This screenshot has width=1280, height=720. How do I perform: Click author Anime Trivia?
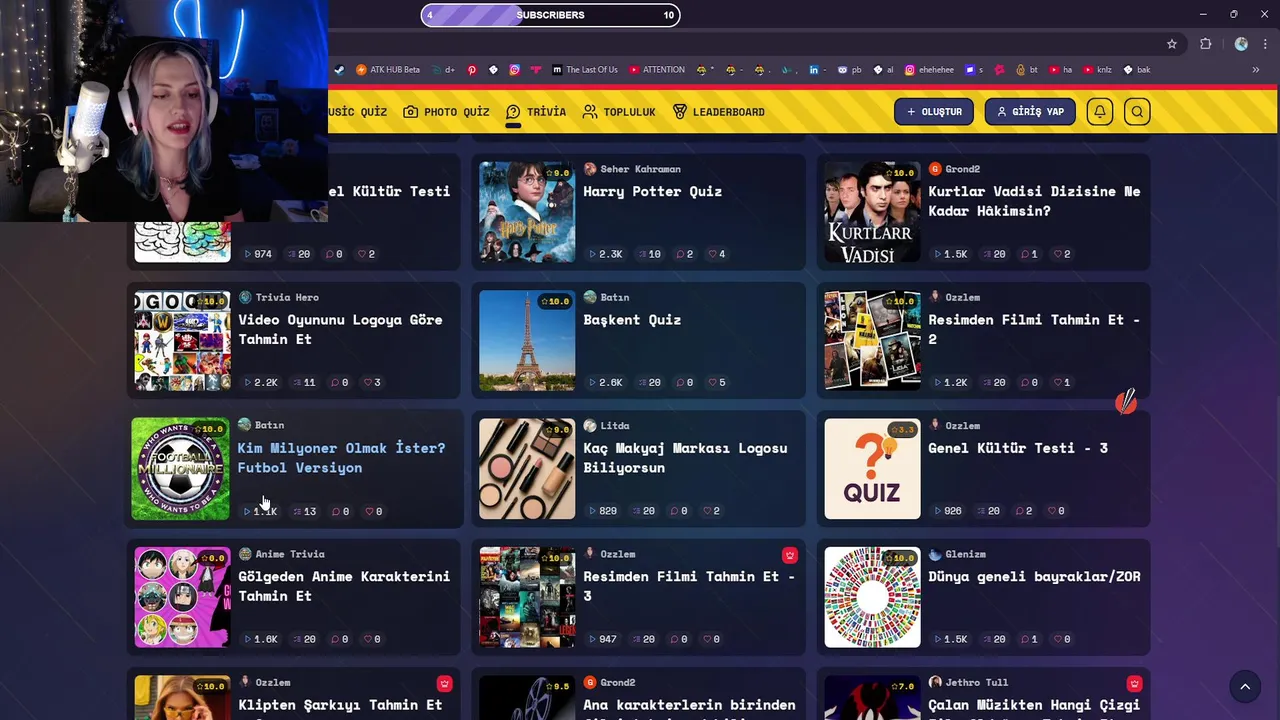pyautogui.click(x=290, y=554)
